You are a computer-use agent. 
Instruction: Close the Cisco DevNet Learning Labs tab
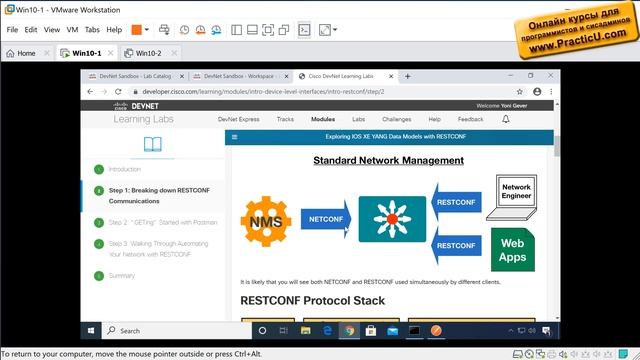[391, 76]
